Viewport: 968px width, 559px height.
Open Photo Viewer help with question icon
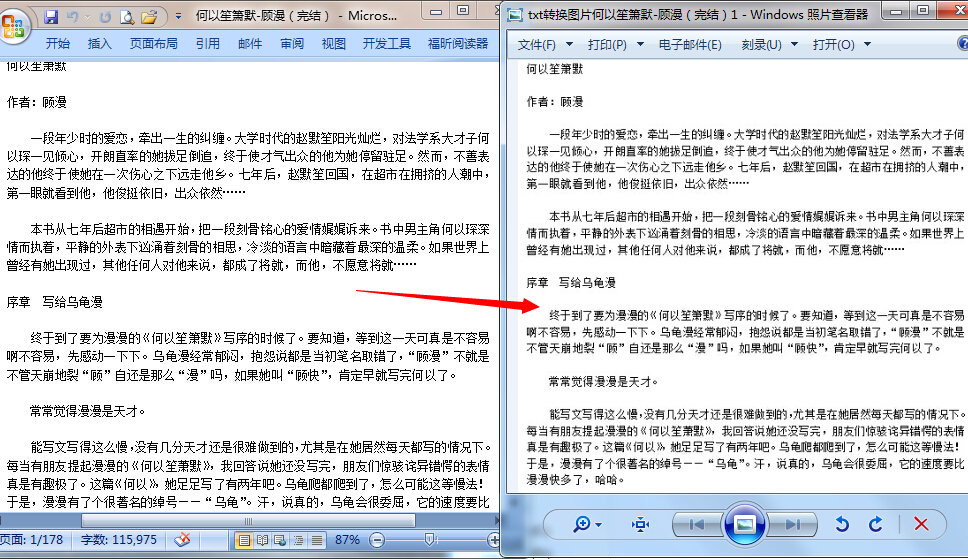(963, 43)
